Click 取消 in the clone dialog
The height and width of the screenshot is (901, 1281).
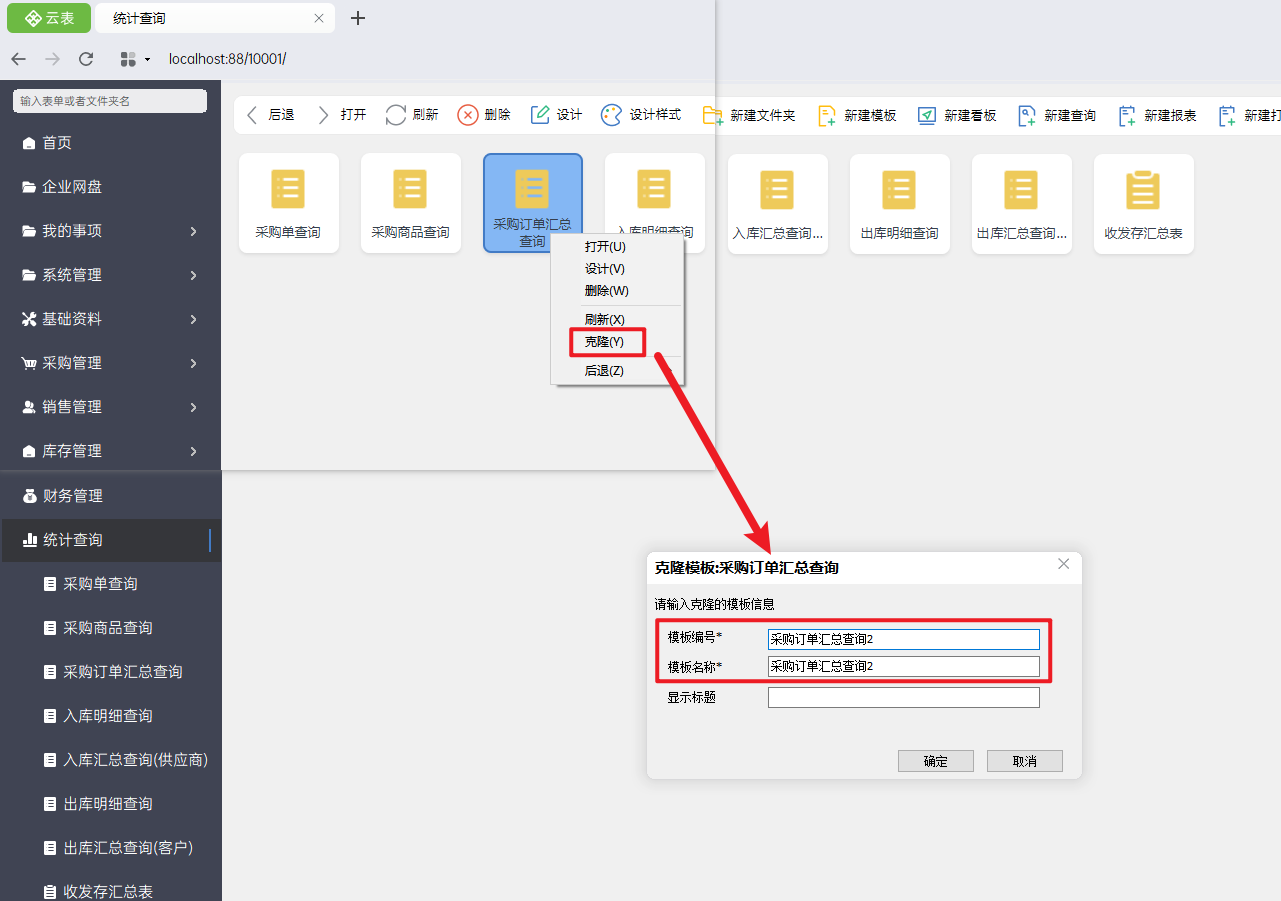point(1025,761)
